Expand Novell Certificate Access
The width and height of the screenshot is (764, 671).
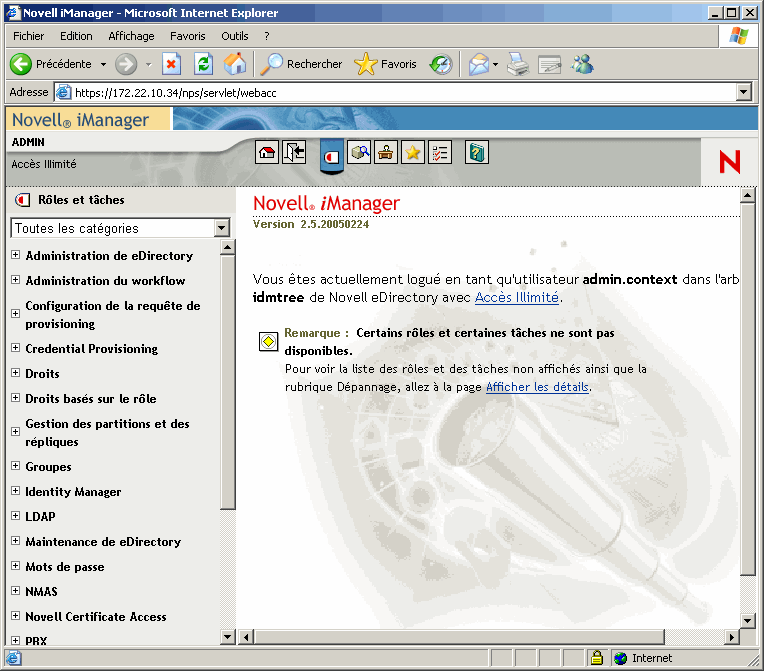click(x=16, y=615)
